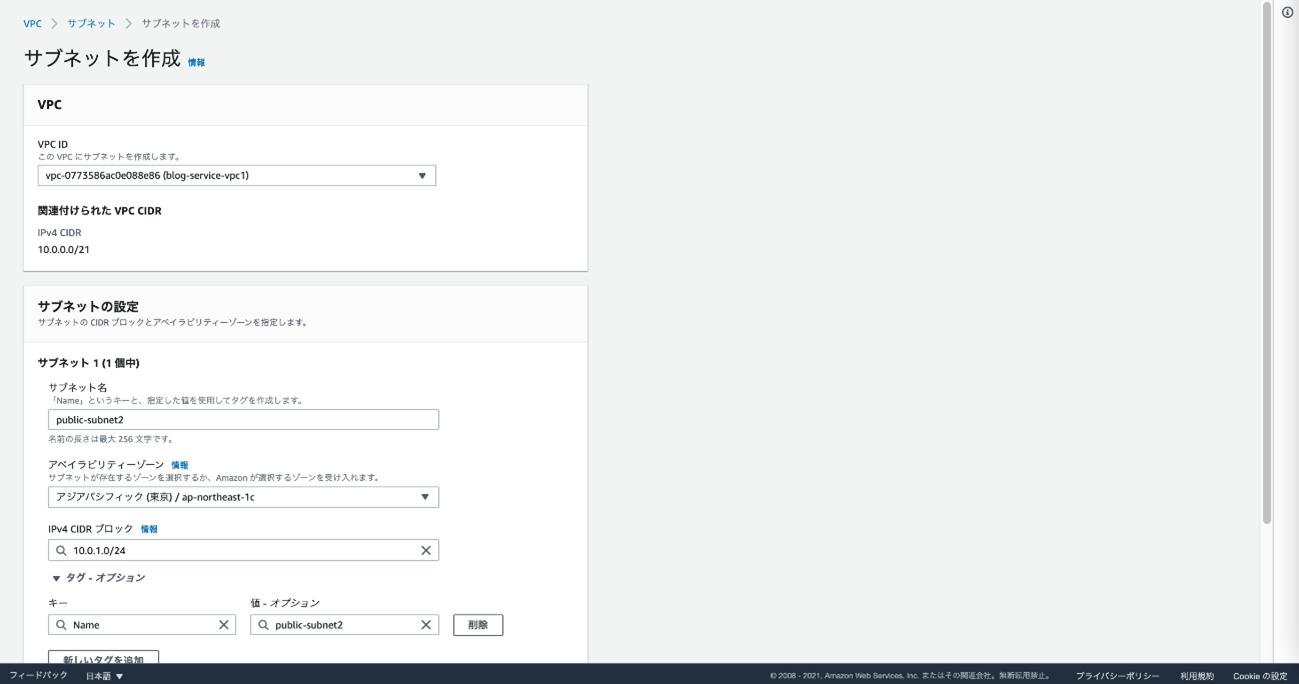Click search icon in tag value field
Screen dimensions: 1299x684
(264, 625)
